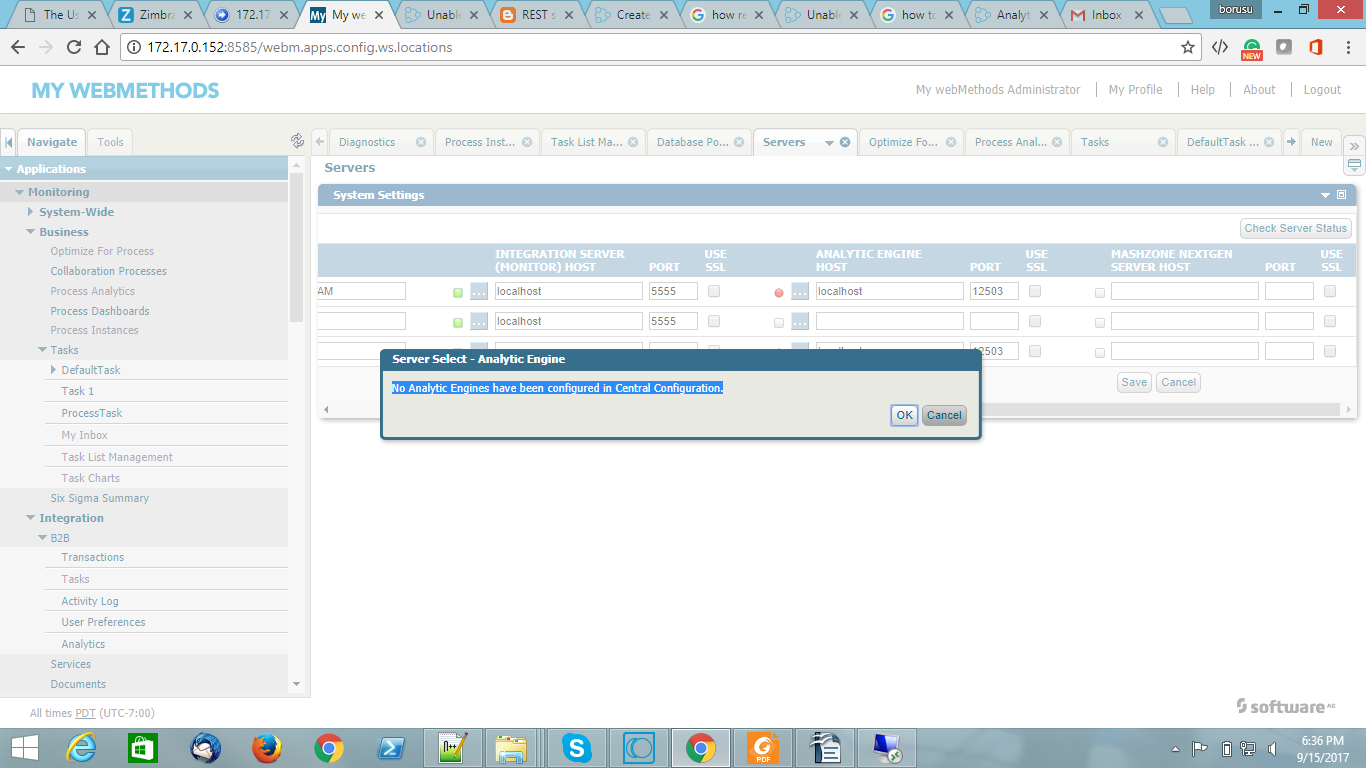Enable Integration Server SSL in the AM row

714,292
